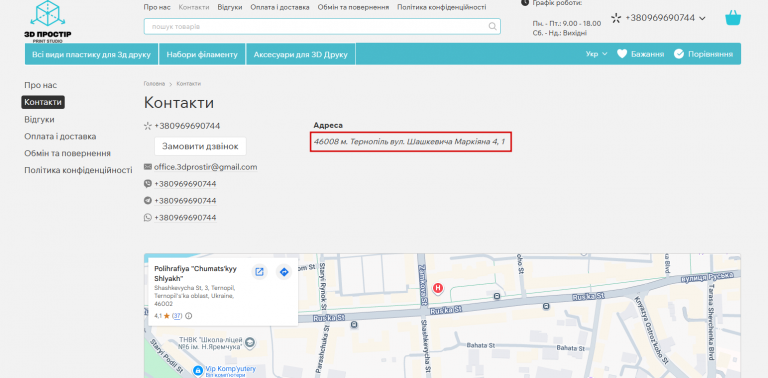768x378 pixels.
Task: Open Аксесуари для 3D Друку category
Action: [x=301, y=54]
